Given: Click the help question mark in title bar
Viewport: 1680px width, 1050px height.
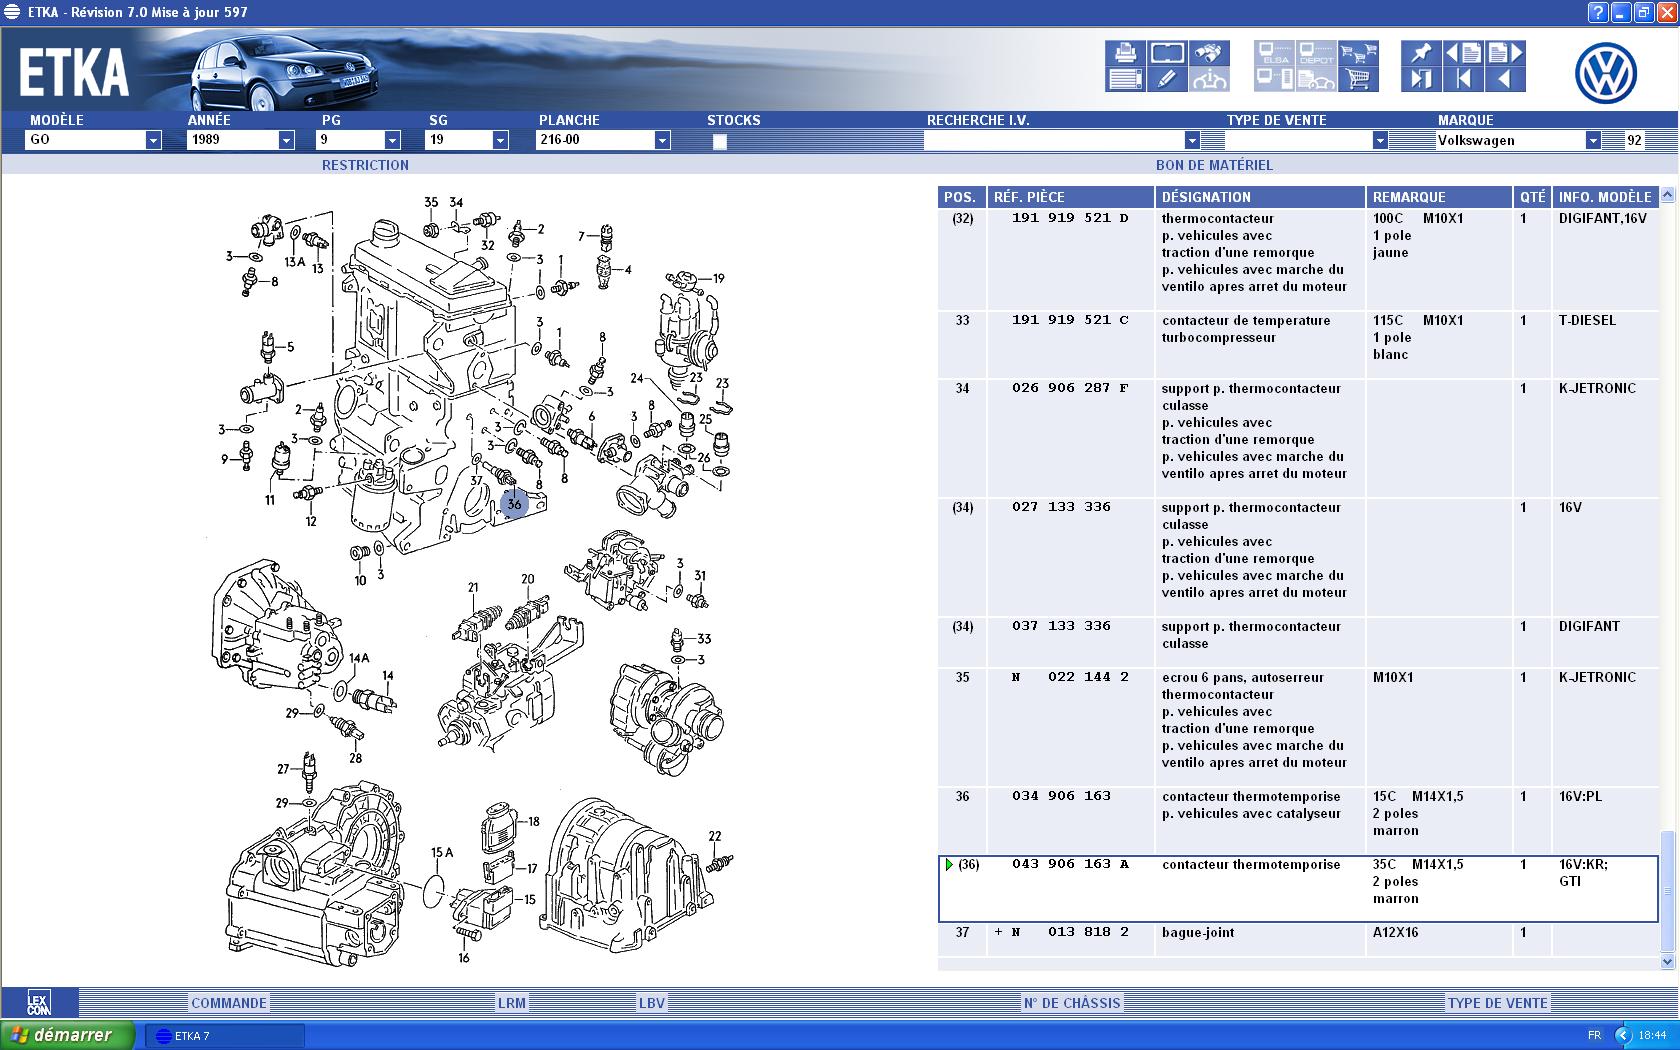Looking at the screenshot, I should (1598, 12).
